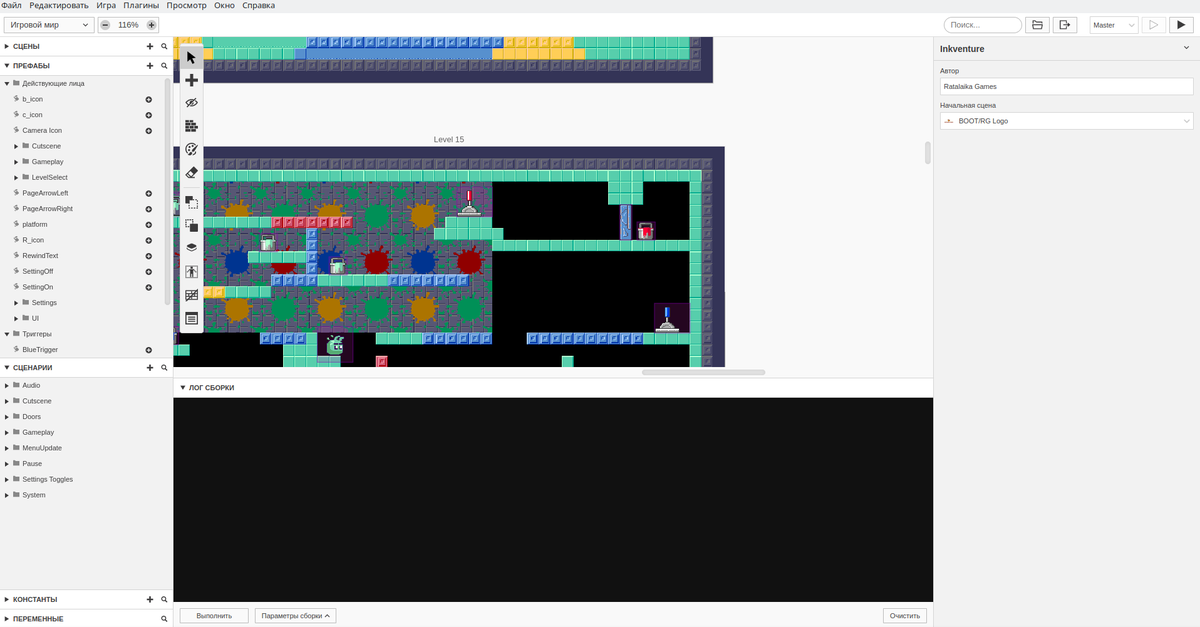Image resolution: width=1200 pixels, height=627 pixels.
Task: Click the Автор field Ratalaika Games
Action: [1066, 86]
